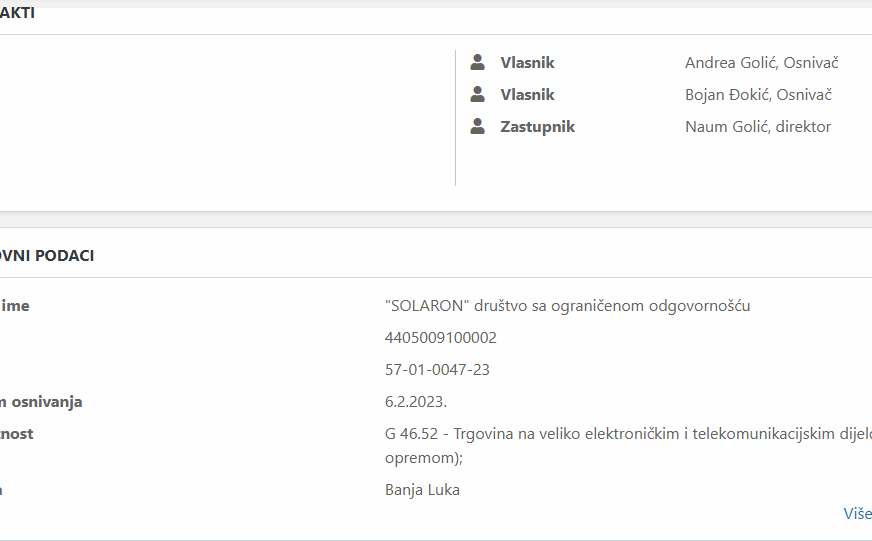Click the section header ending in PODACI
This screenshot has height=541, width=872.
tap(47, 256)
